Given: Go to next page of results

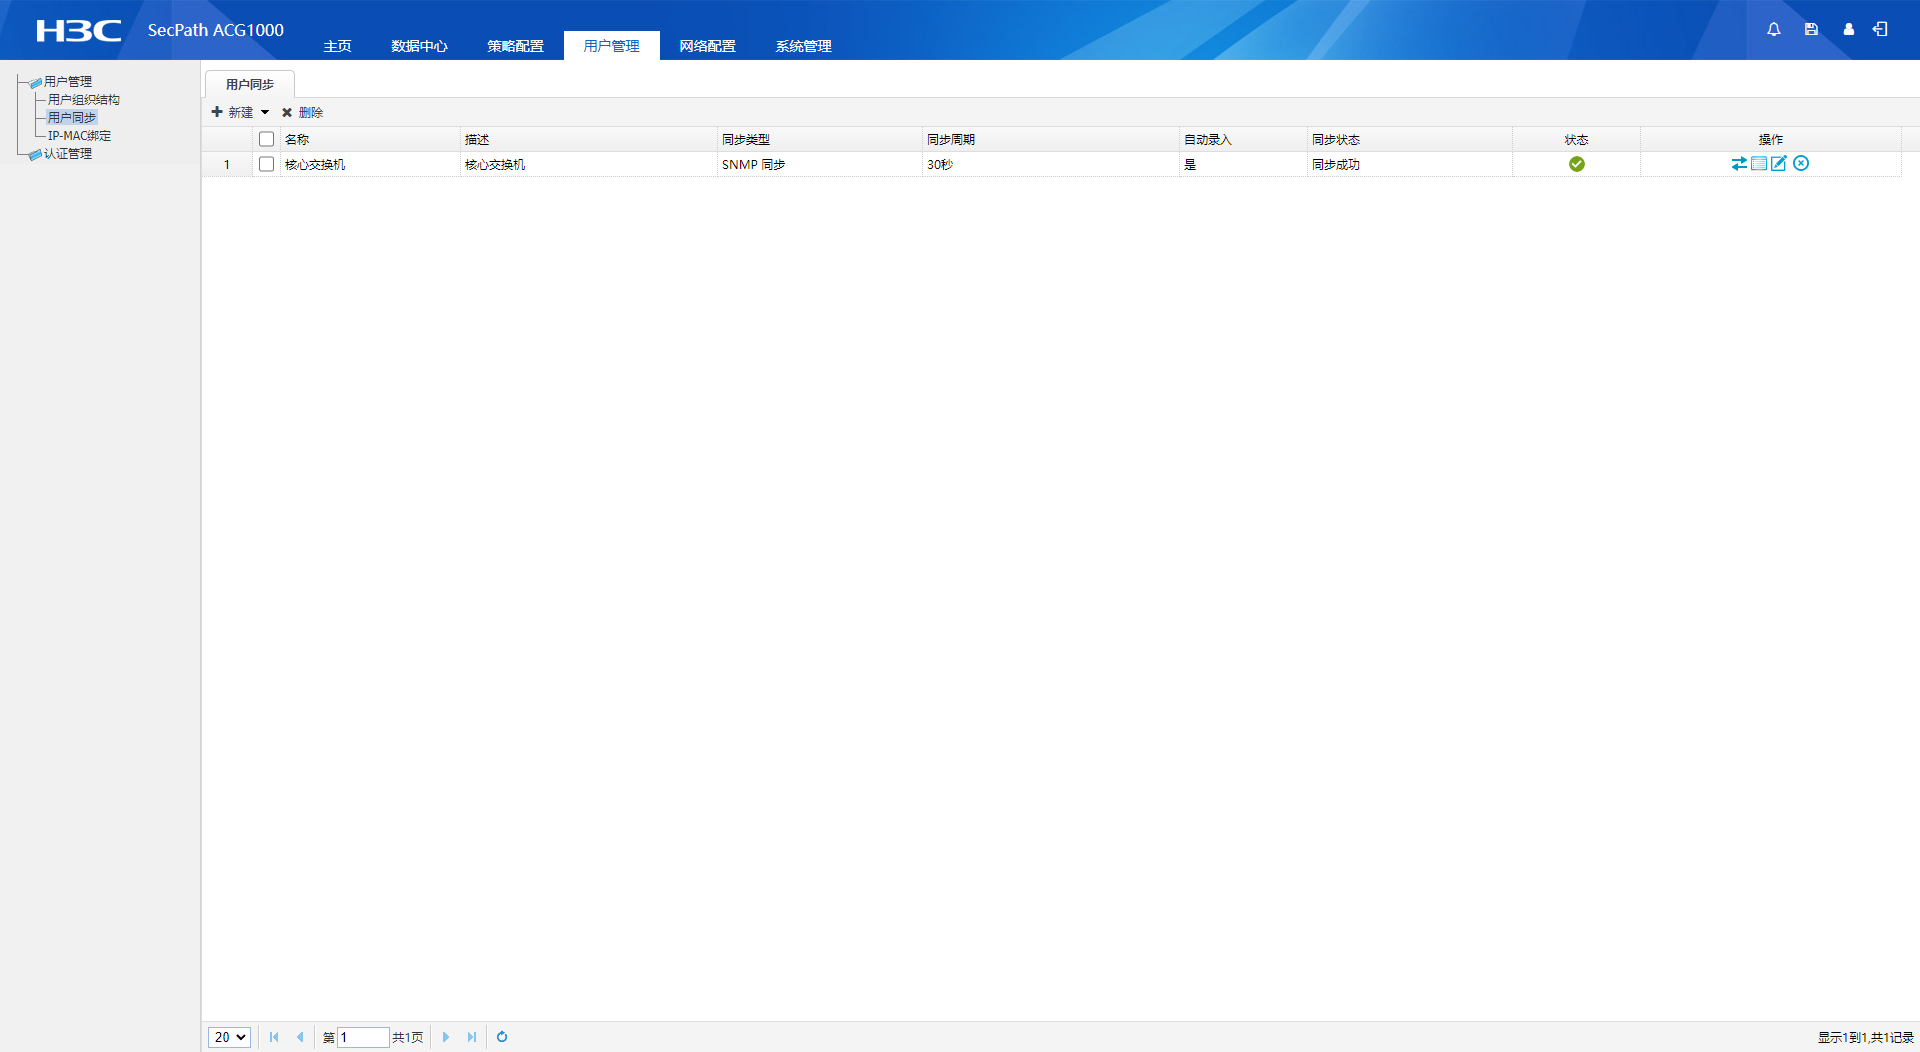Looking at the screenshot, I should pos(446,1037).
